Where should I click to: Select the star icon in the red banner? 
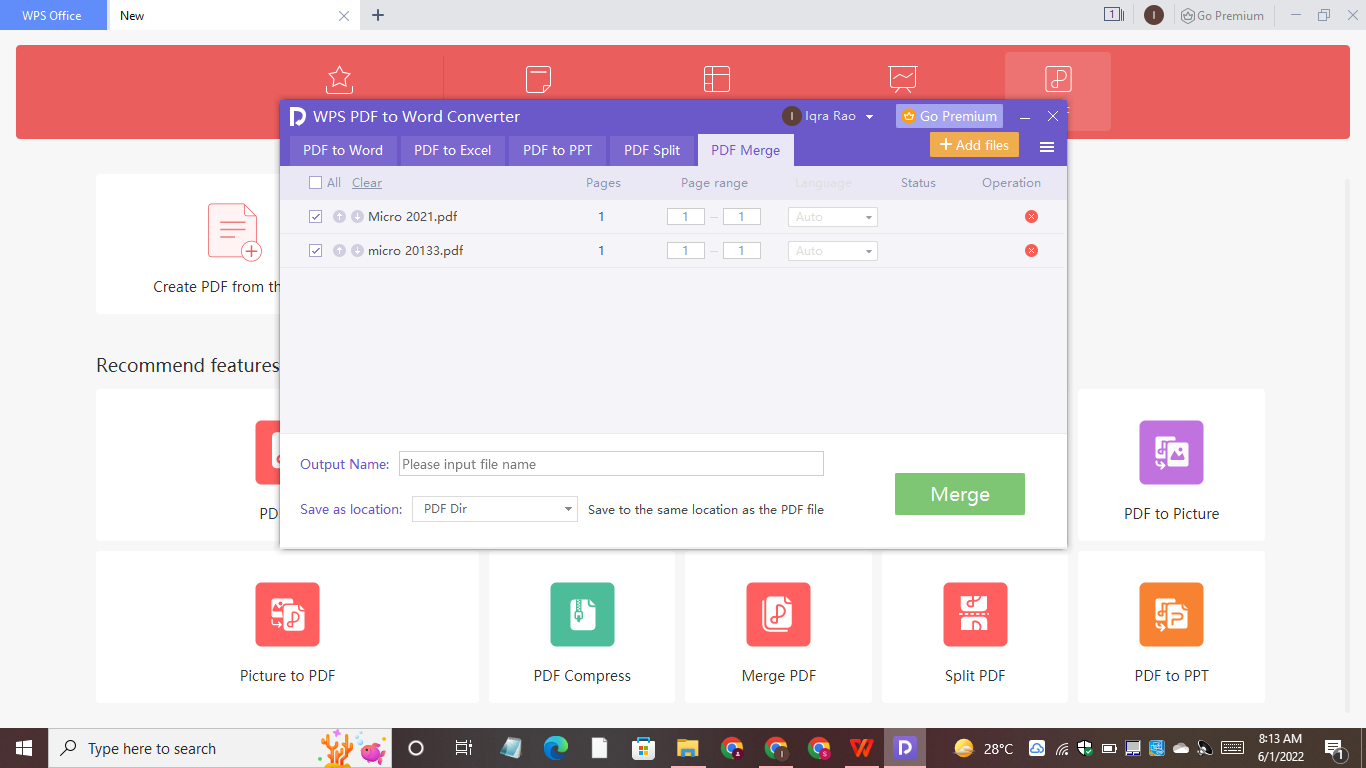point(340,79)
